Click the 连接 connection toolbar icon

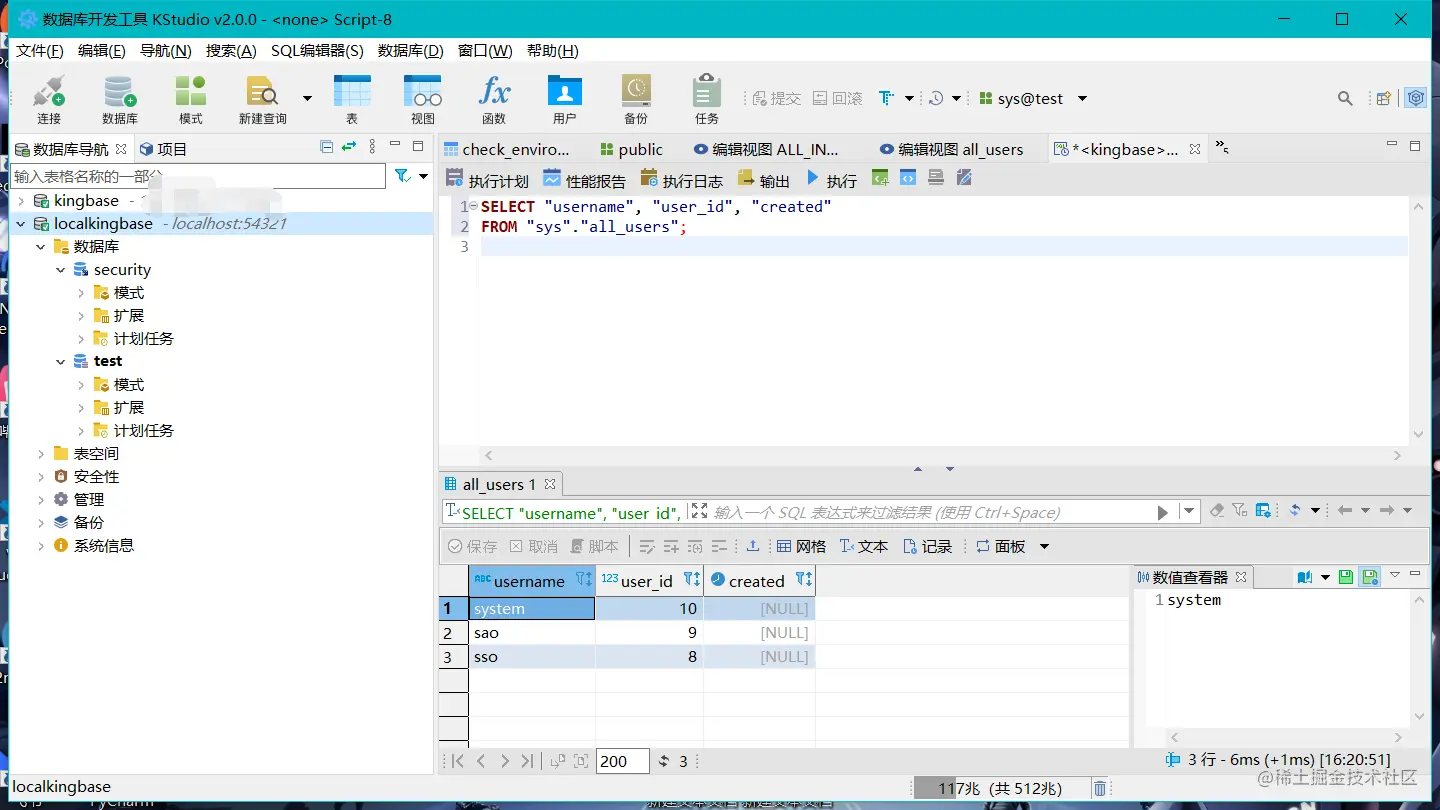pos(49,99)
